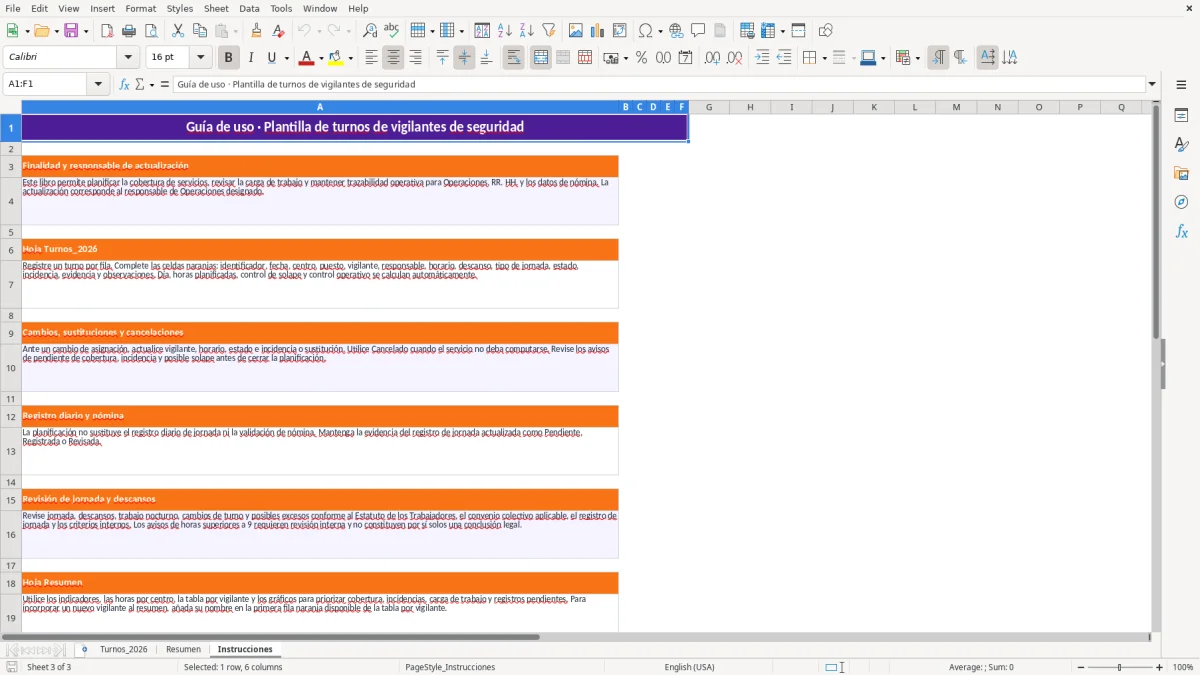Toggle Merge and Center Cells
The width and height of the screenshot is (1200, 675).
(541, 58)
